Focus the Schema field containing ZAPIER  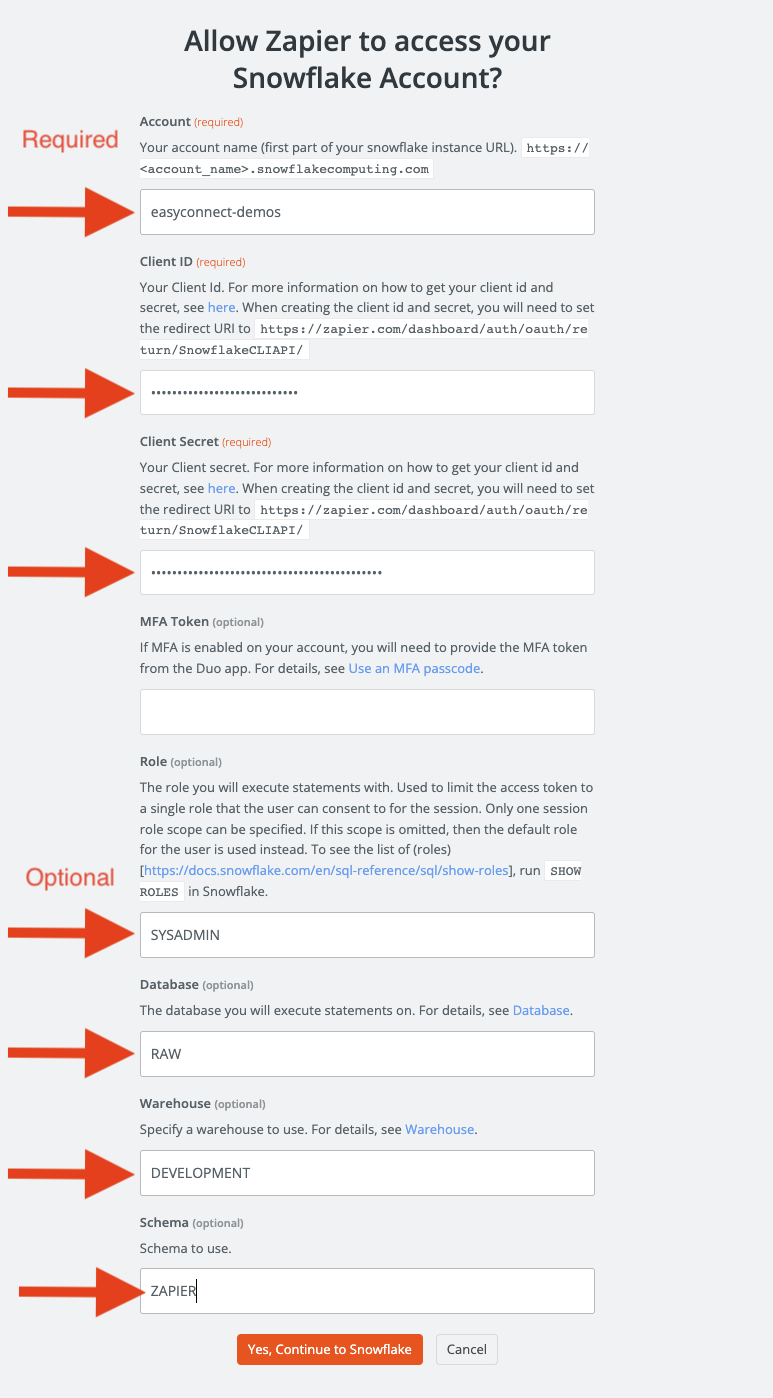coord(367,1291)
